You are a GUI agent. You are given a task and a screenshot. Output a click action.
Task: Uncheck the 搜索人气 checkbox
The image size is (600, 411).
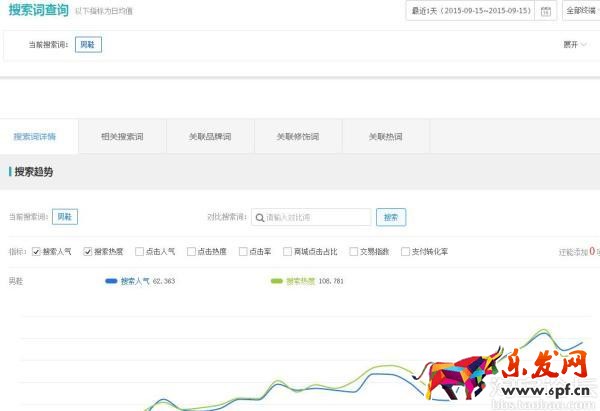37,252
